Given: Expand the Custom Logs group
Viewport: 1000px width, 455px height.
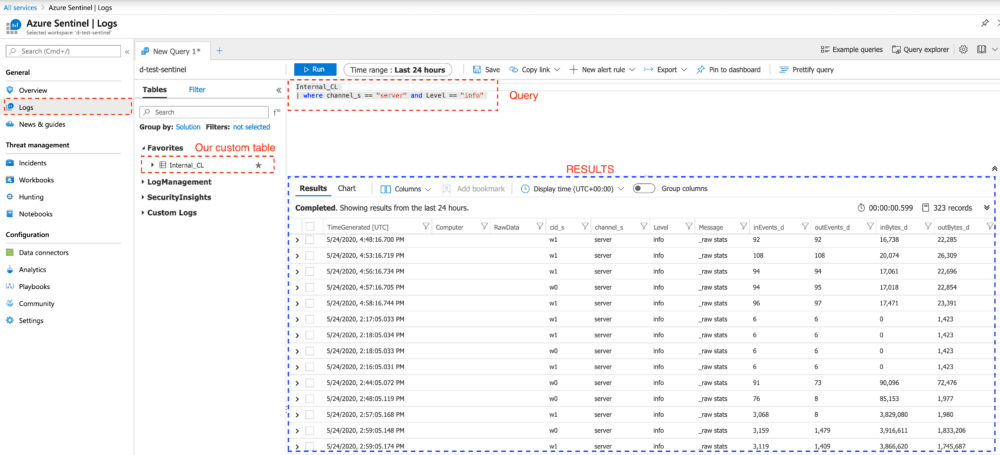Looking at the screenshot, I should (x=143, y=213).
